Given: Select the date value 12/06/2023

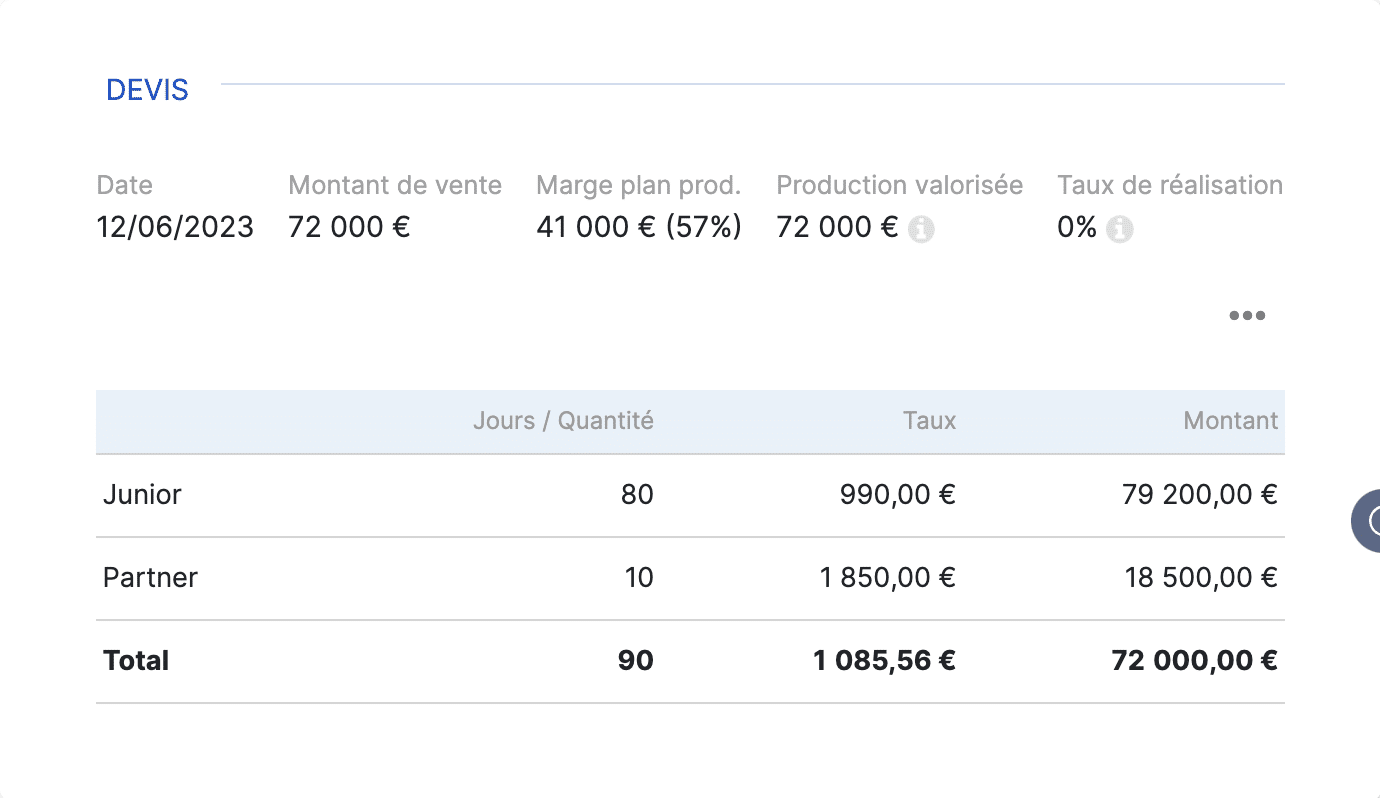Looking at the screenshot, I should tap(175, 227).
